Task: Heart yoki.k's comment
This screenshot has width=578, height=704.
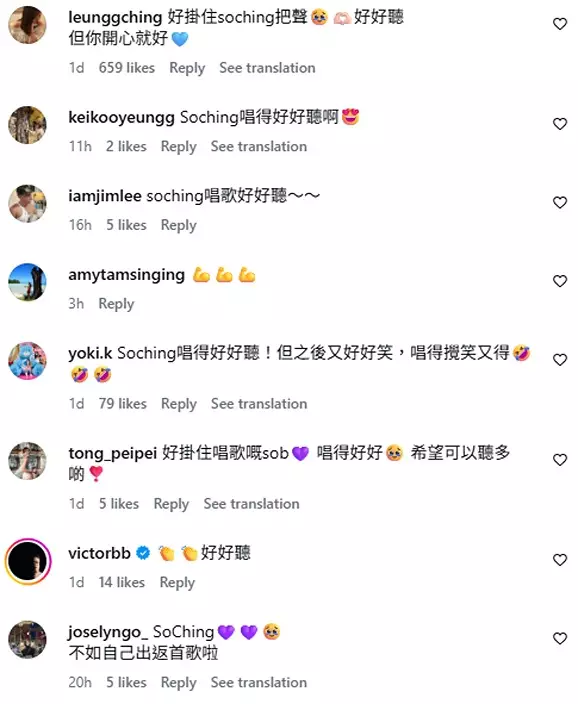Action: (x=560, y=360)
